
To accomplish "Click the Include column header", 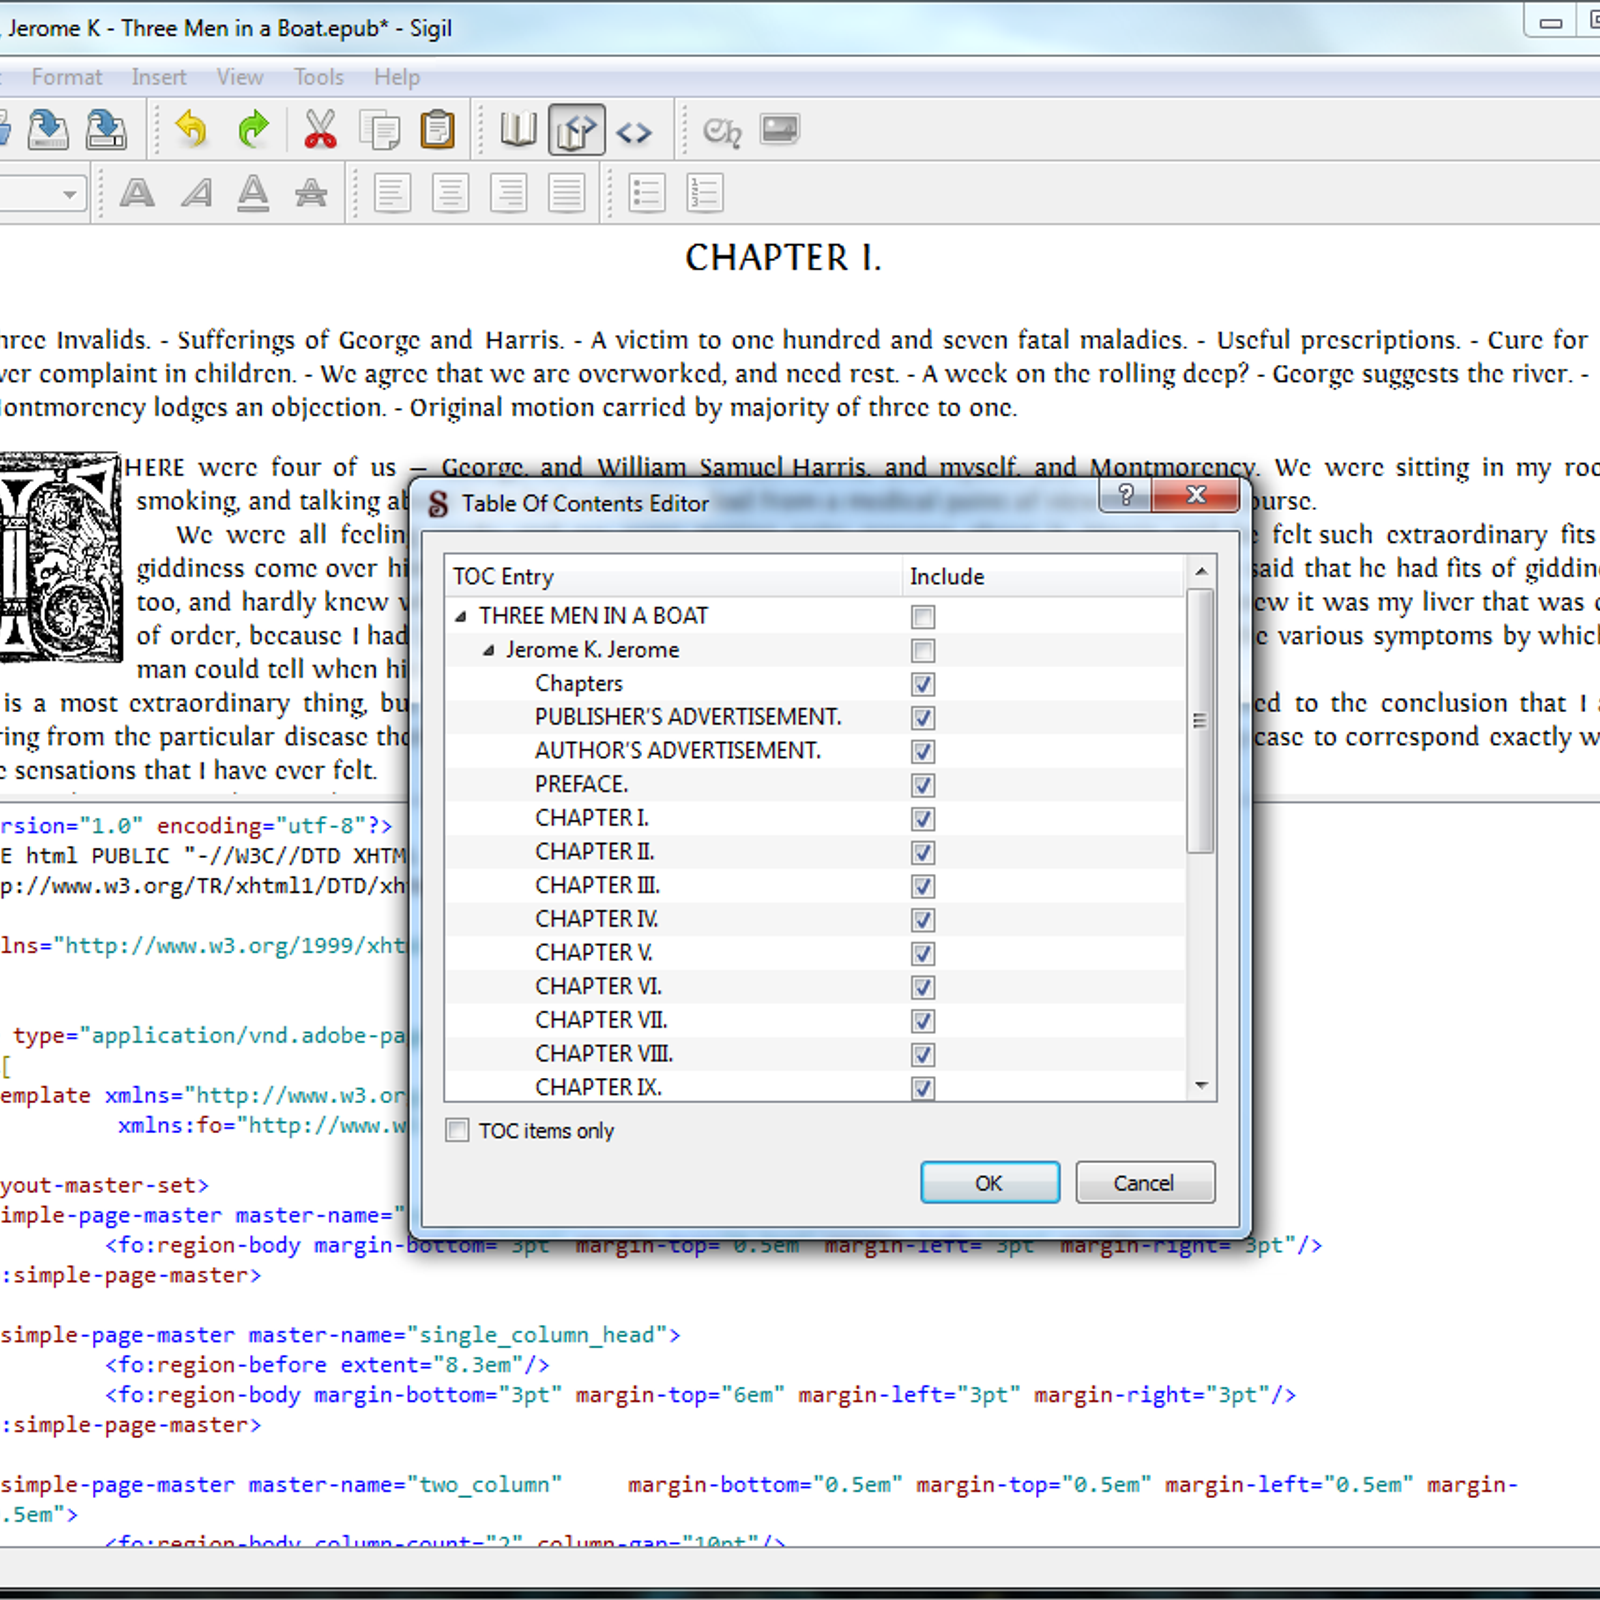I will click(1043, 576).
